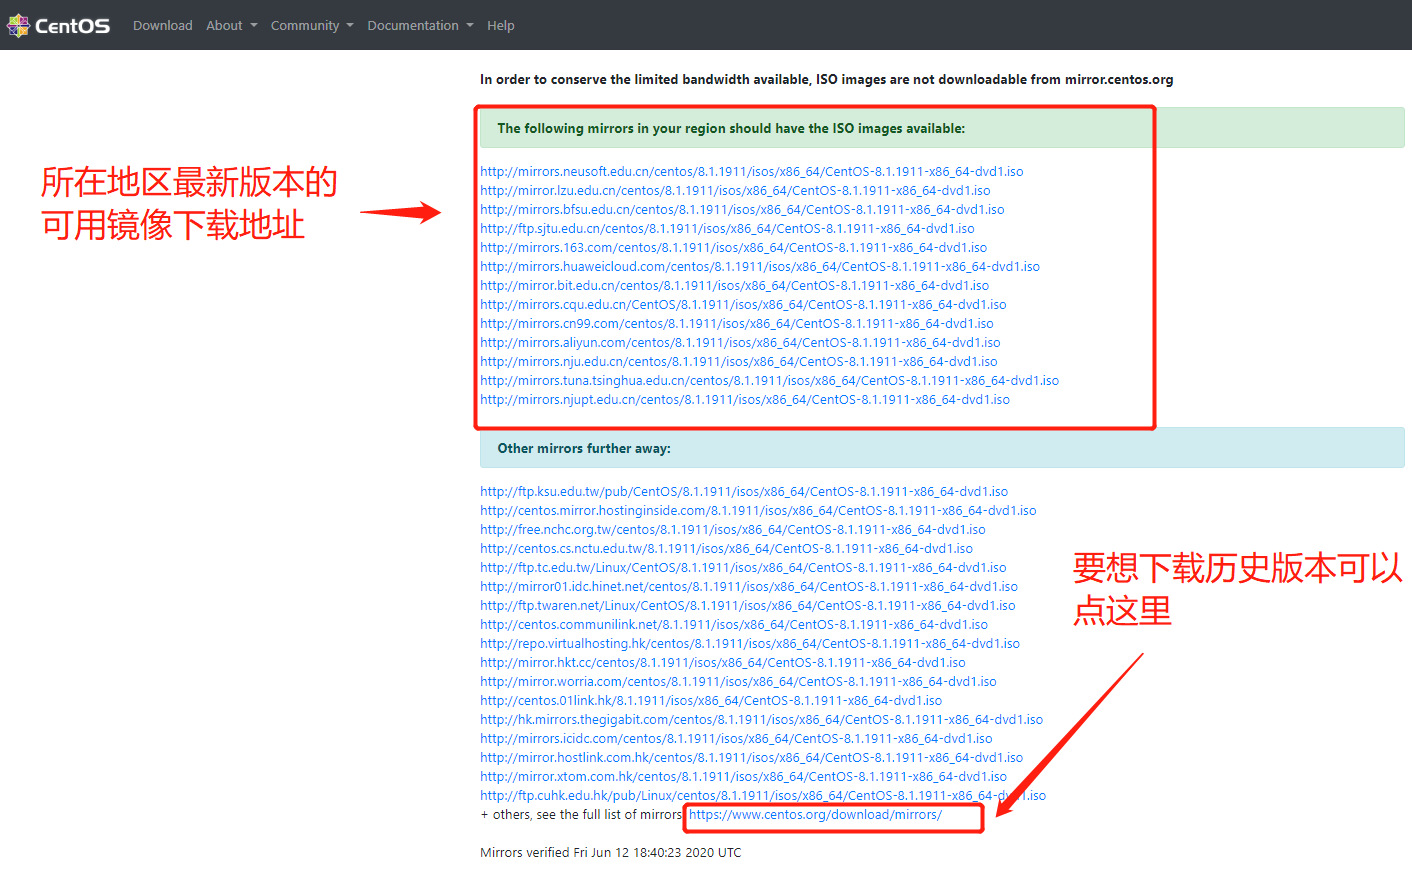Open the ftp.sjtu.edu.cn ISO link

click(727, 229)
